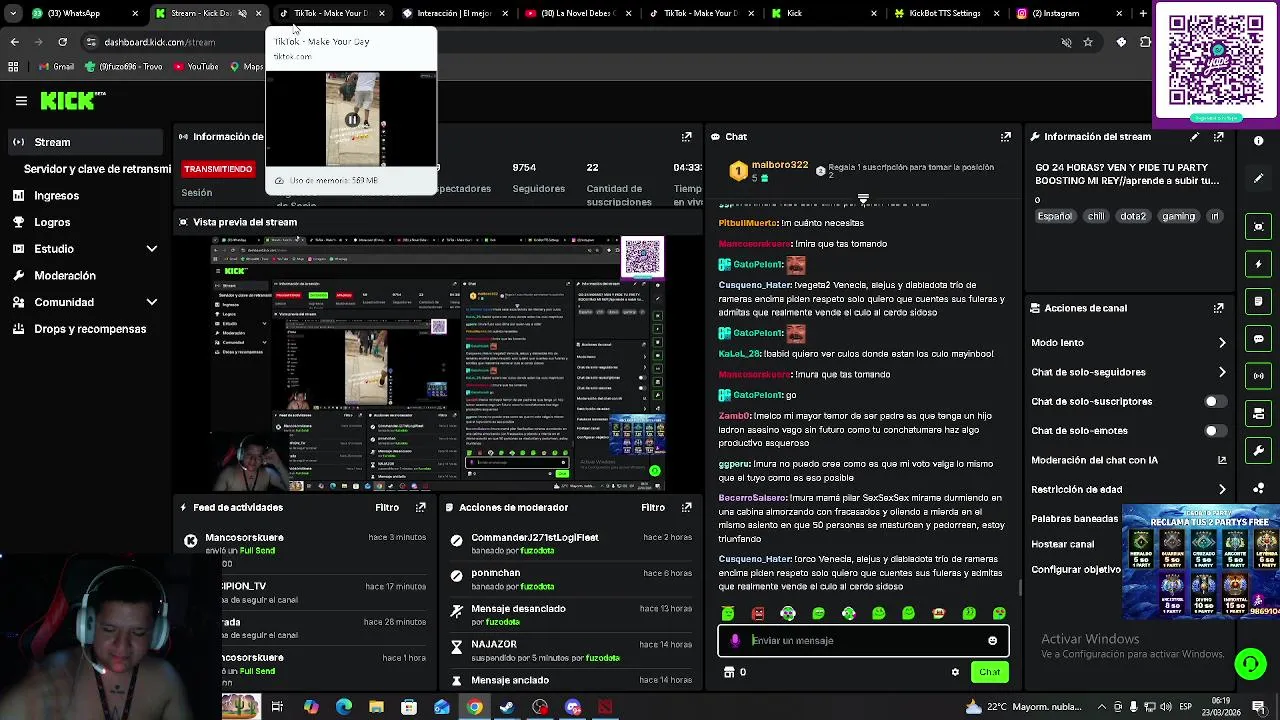Screen dimensions: 1280x720
Task: Open the Gmail bookmark
Action: [56, 67]
